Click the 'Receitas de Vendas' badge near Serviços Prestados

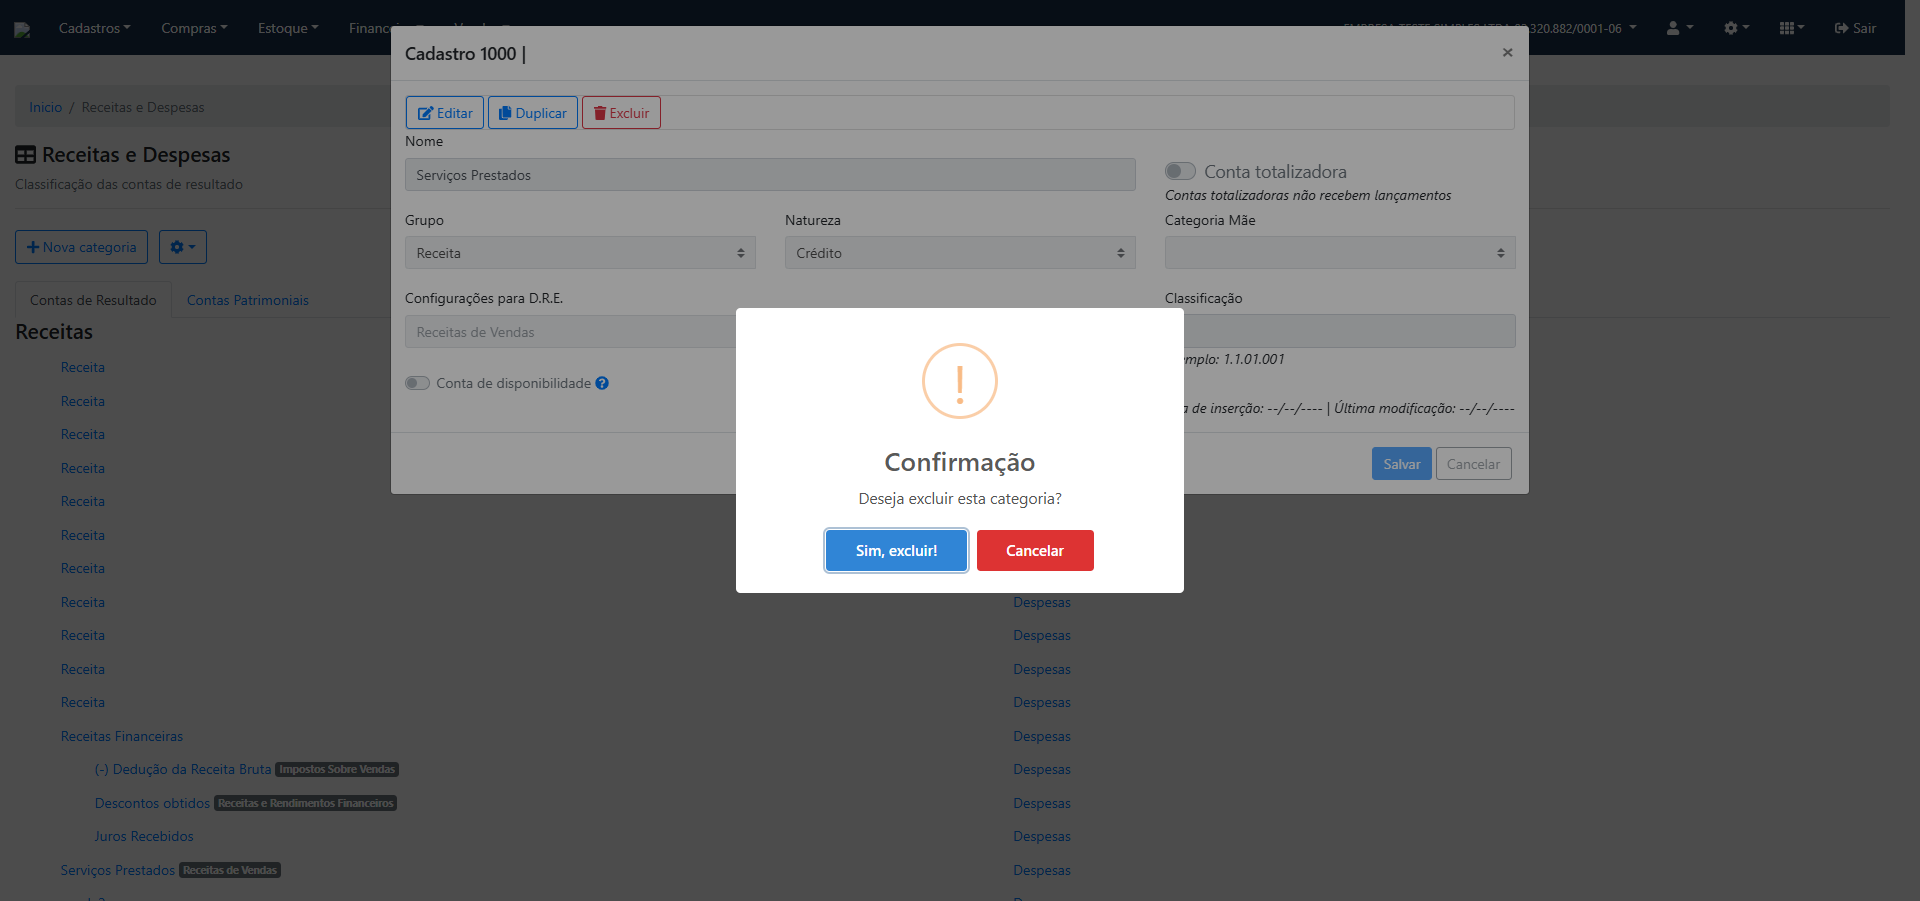tap(230, 870)
